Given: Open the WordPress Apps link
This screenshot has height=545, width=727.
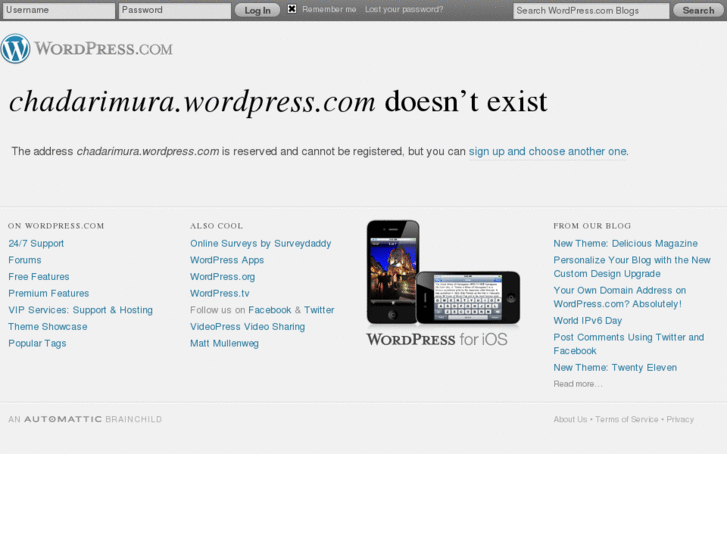Looking at the screenshot, I should (227, 260).
